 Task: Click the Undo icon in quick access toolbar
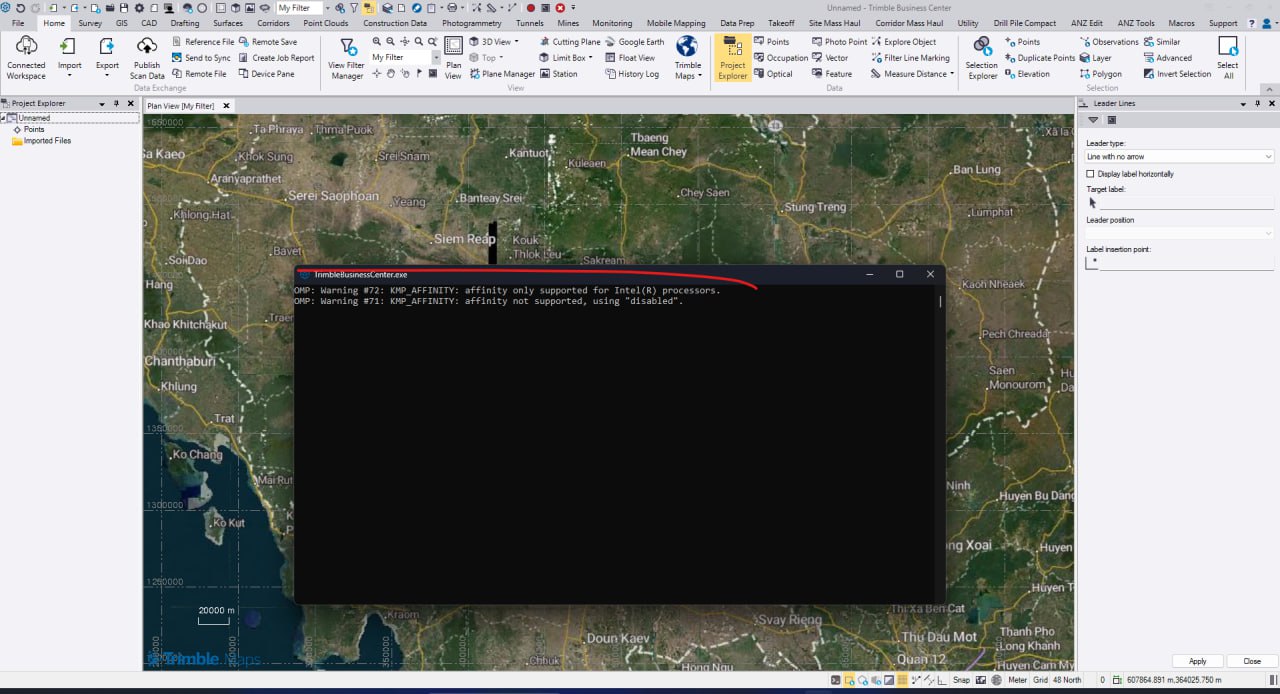click(x=21, y=8)
